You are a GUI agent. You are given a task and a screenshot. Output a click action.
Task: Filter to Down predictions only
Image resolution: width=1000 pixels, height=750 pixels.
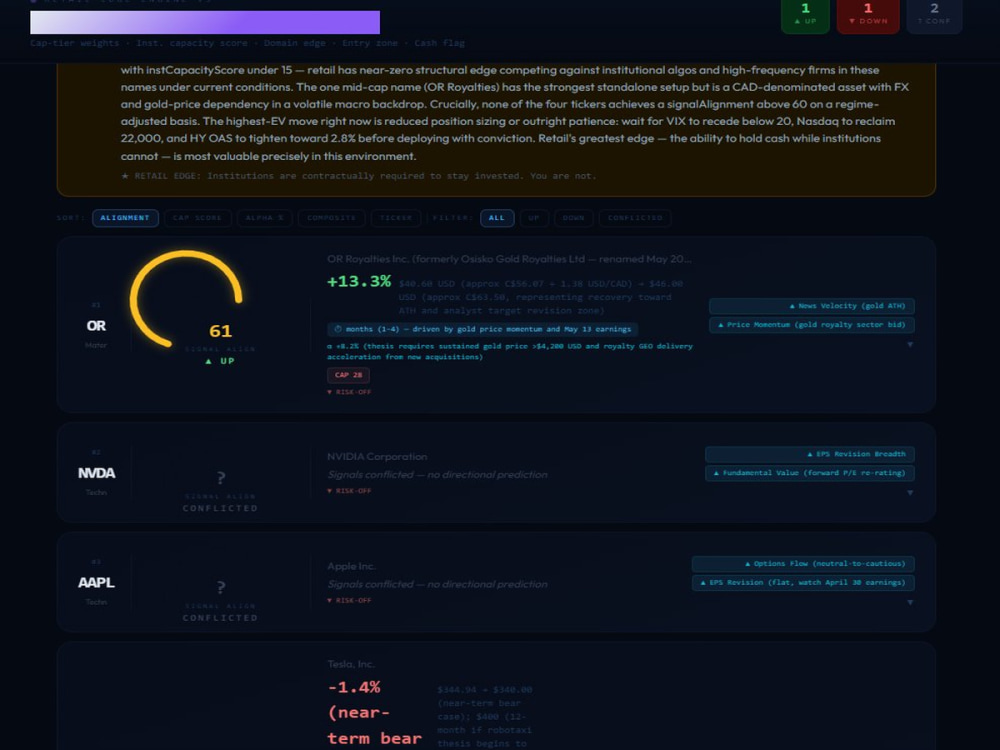tap(573, 218)
